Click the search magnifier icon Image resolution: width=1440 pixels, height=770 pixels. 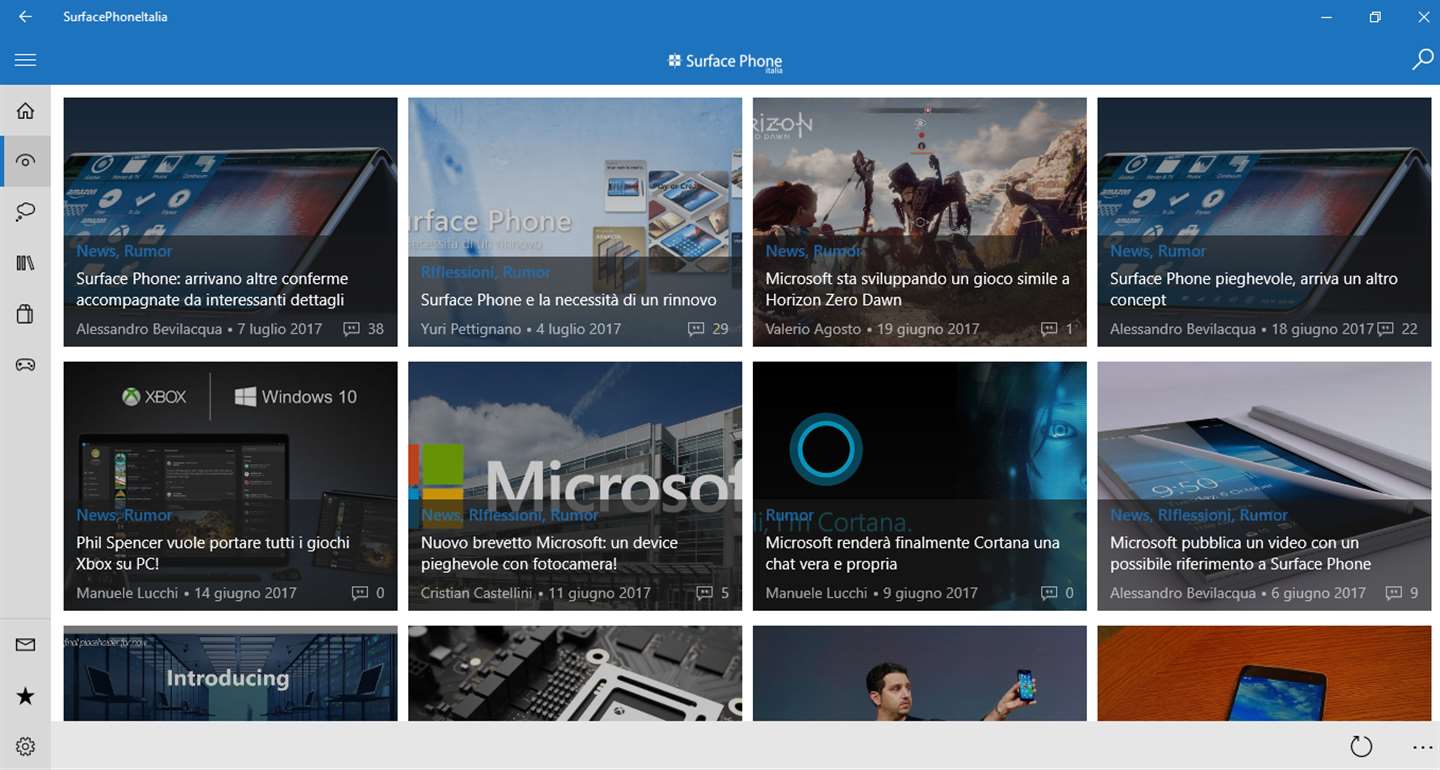[1422, 60]
